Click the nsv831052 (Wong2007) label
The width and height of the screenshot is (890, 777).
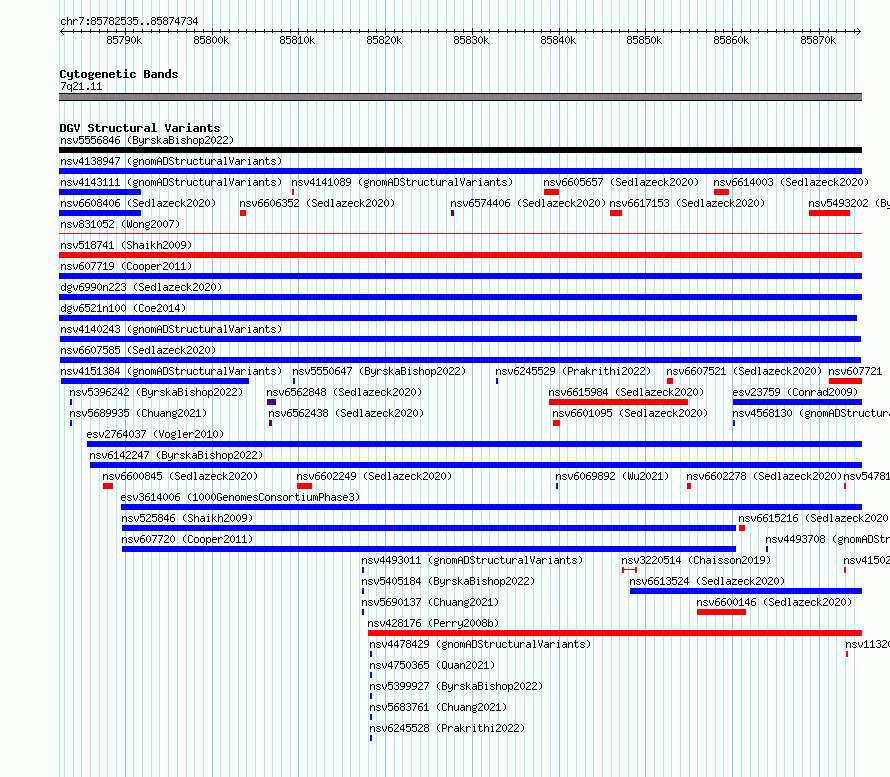click(x=120, y=224)
